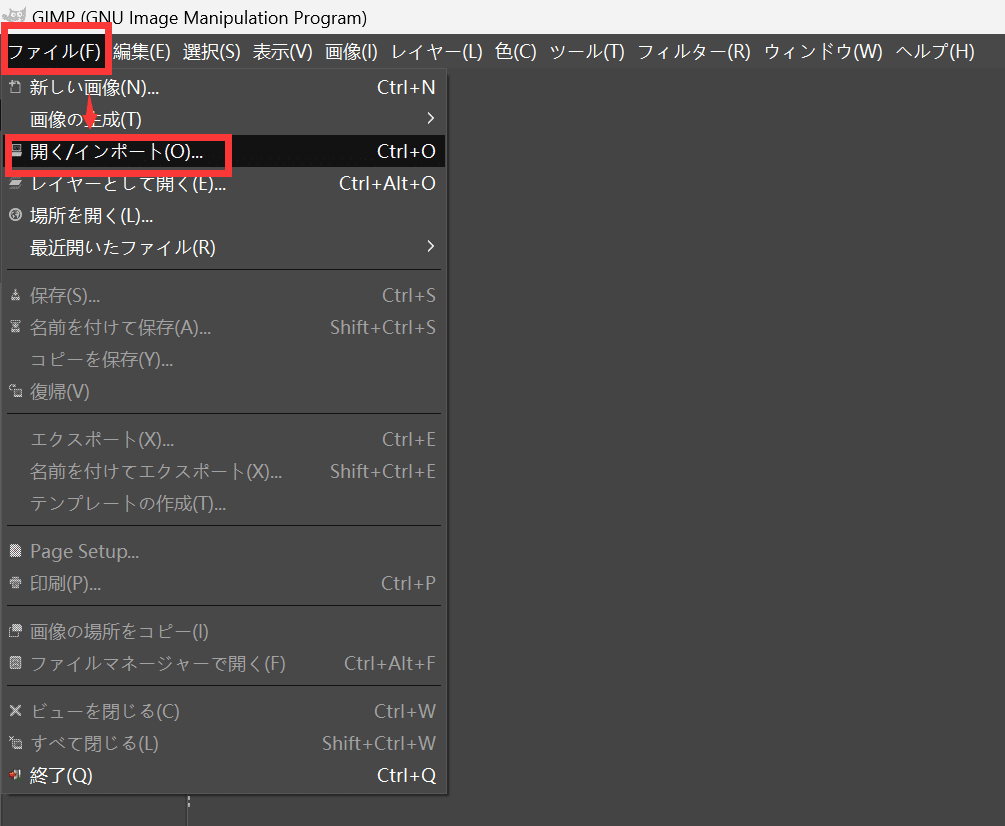Open the ヘルプ(H) menu
Viewport: 1005px width, 826px height.
(935, 51)
